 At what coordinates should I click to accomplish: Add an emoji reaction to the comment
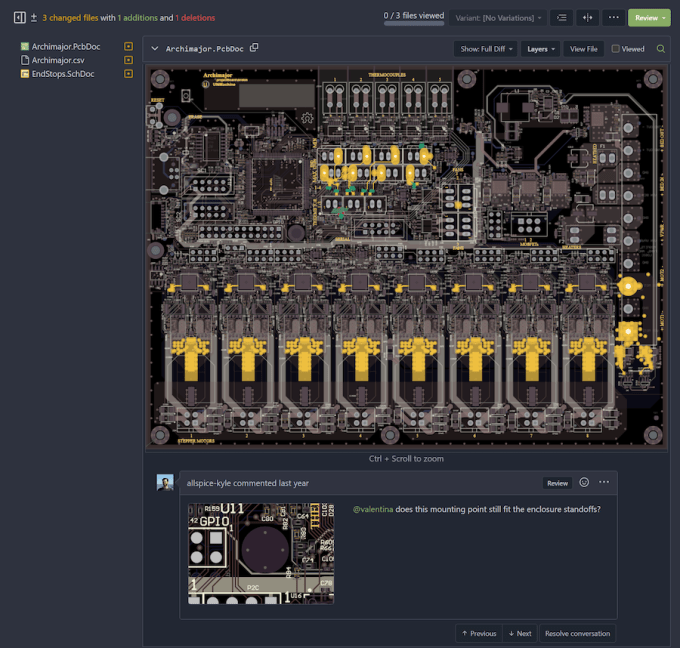pos(584,483)
